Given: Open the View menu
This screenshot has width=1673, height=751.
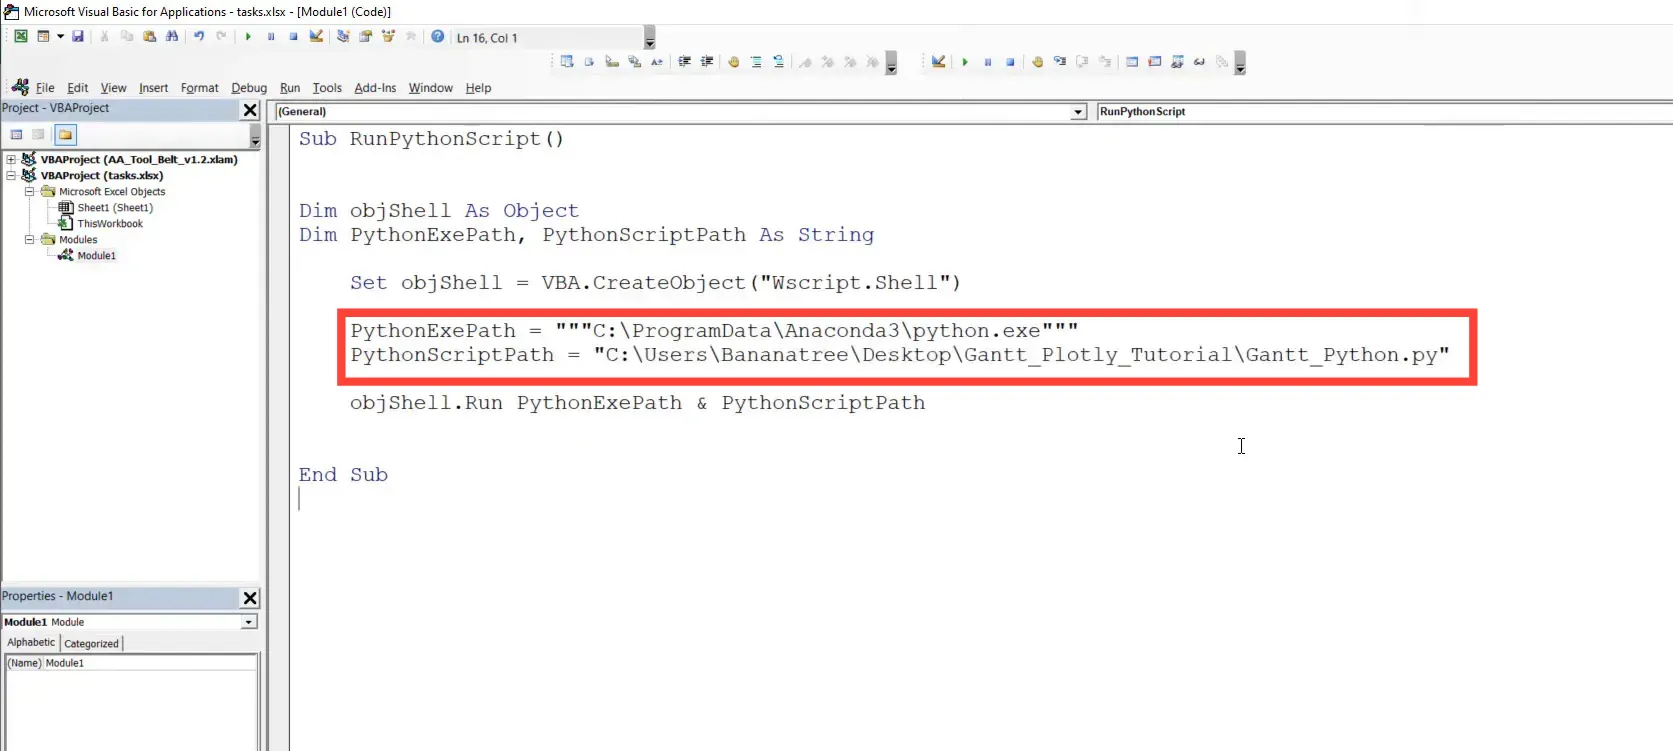Looking at the screenshot, I should [x=113, y=88].
